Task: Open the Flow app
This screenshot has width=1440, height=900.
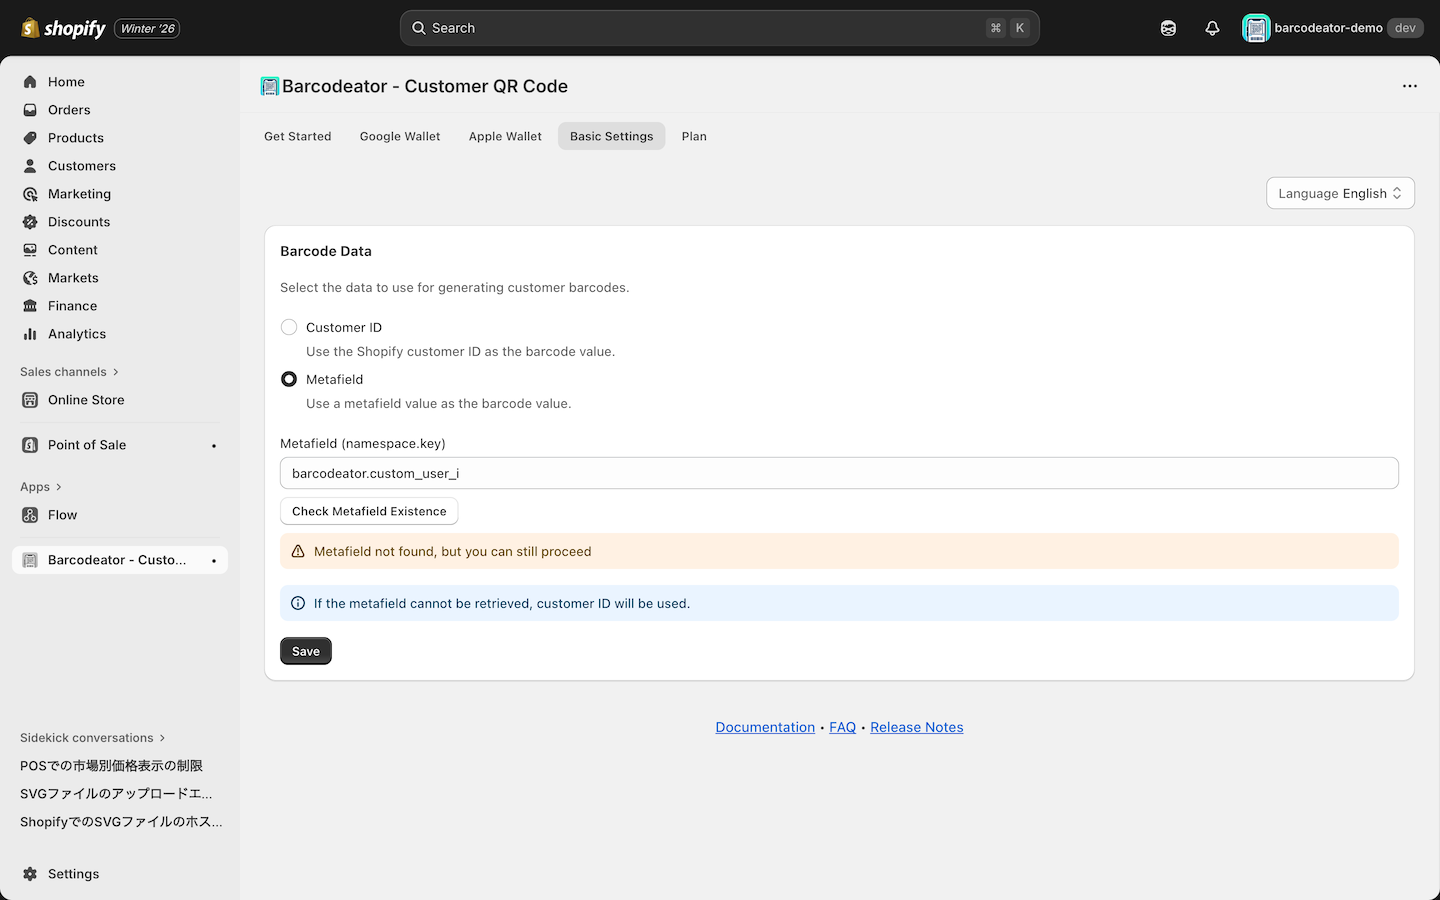Action: coord(62,515)
